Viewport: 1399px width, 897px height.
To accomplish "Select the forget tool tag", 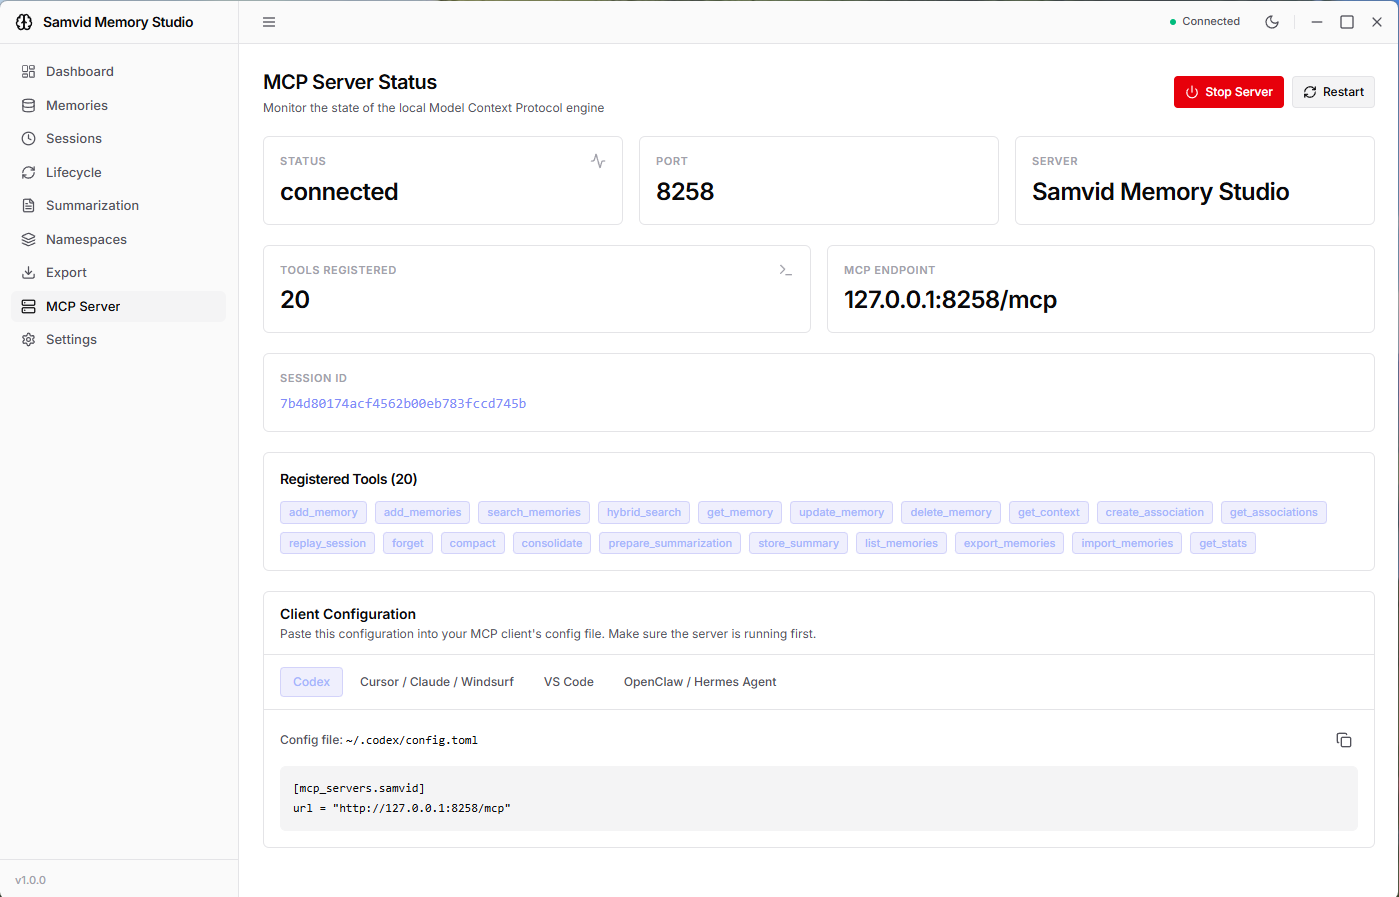I will (408, 544).
